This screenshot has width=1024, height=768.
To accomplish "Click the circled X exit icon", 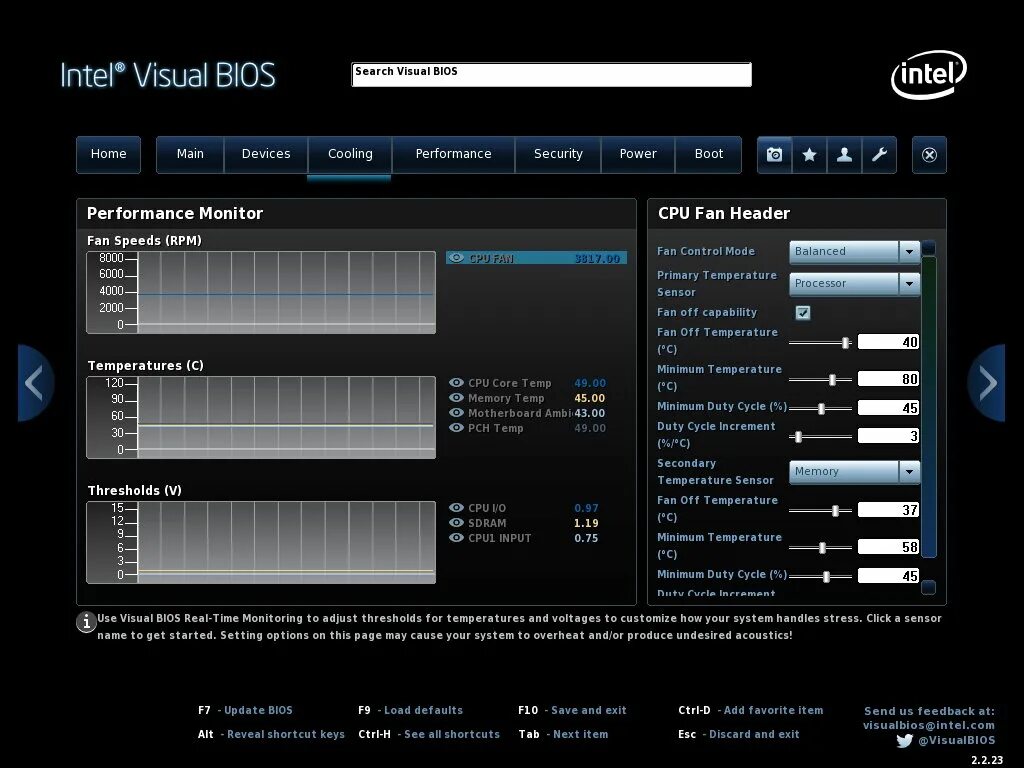I will tap(929, 155).
